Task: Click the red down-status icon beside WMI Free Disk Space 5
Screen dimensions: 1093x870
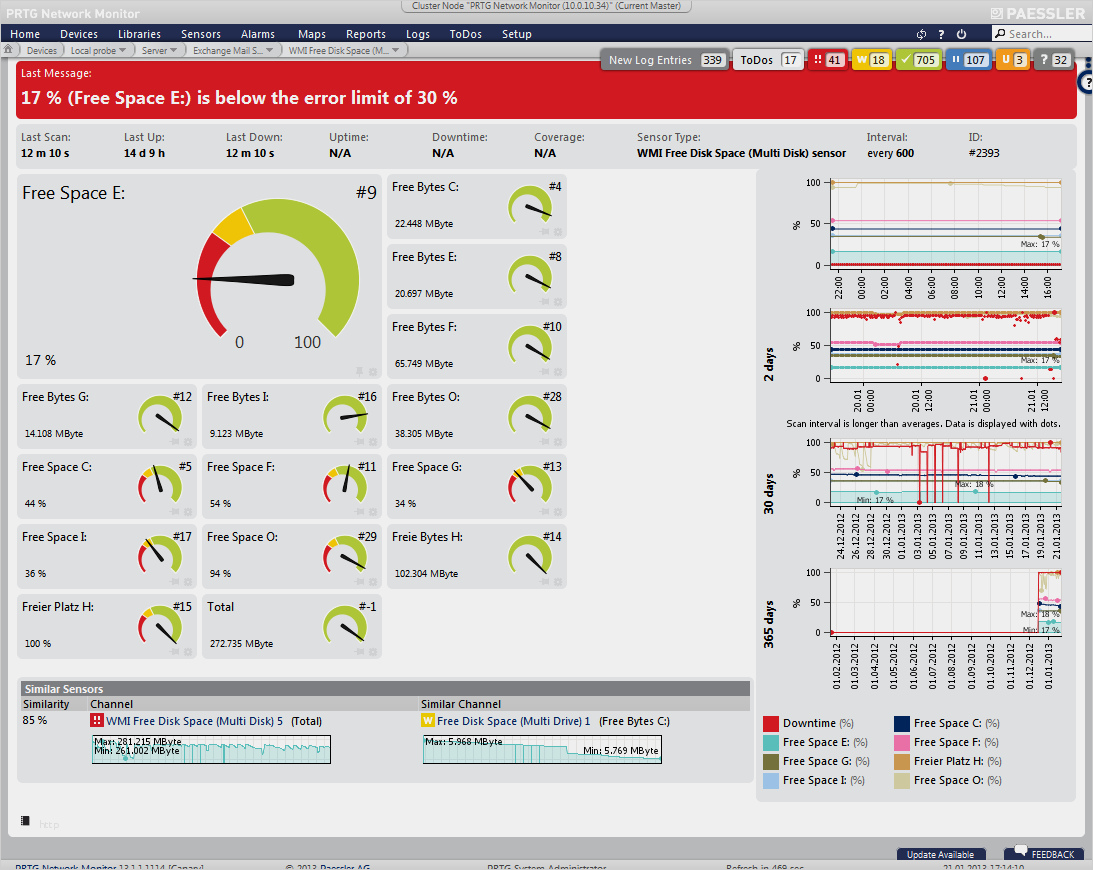Action: [x=97, y=721]
